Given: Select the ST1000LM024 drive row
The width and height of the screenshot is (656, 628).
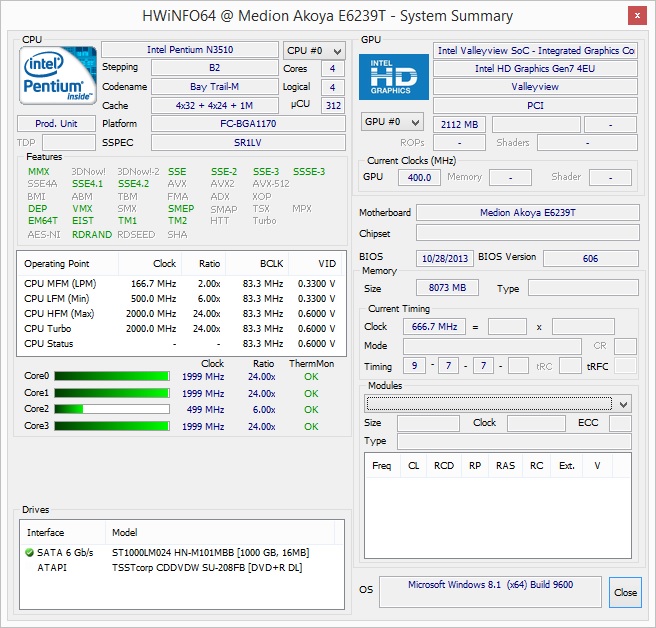Looking at the screenshot, I should 182,553.
